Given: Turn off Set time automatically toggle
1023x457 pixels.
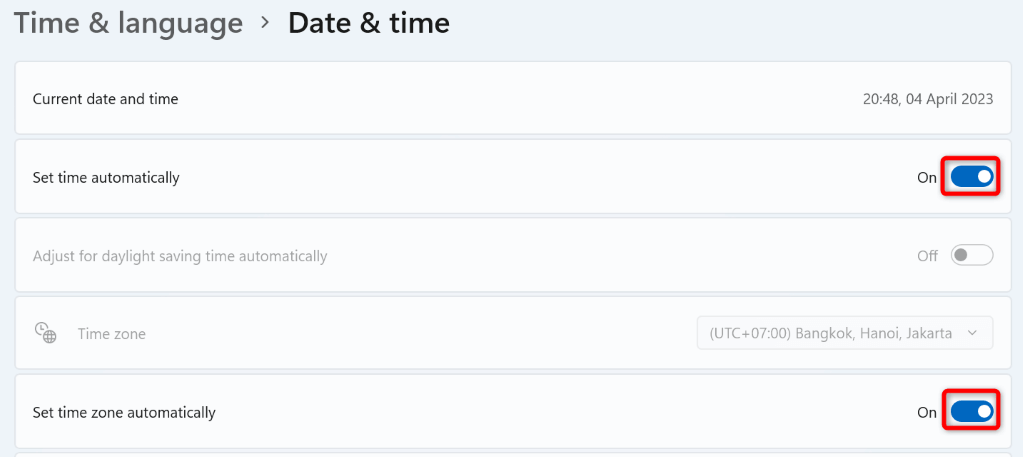Looking at the screenshot, I should [x=971, y=177].
